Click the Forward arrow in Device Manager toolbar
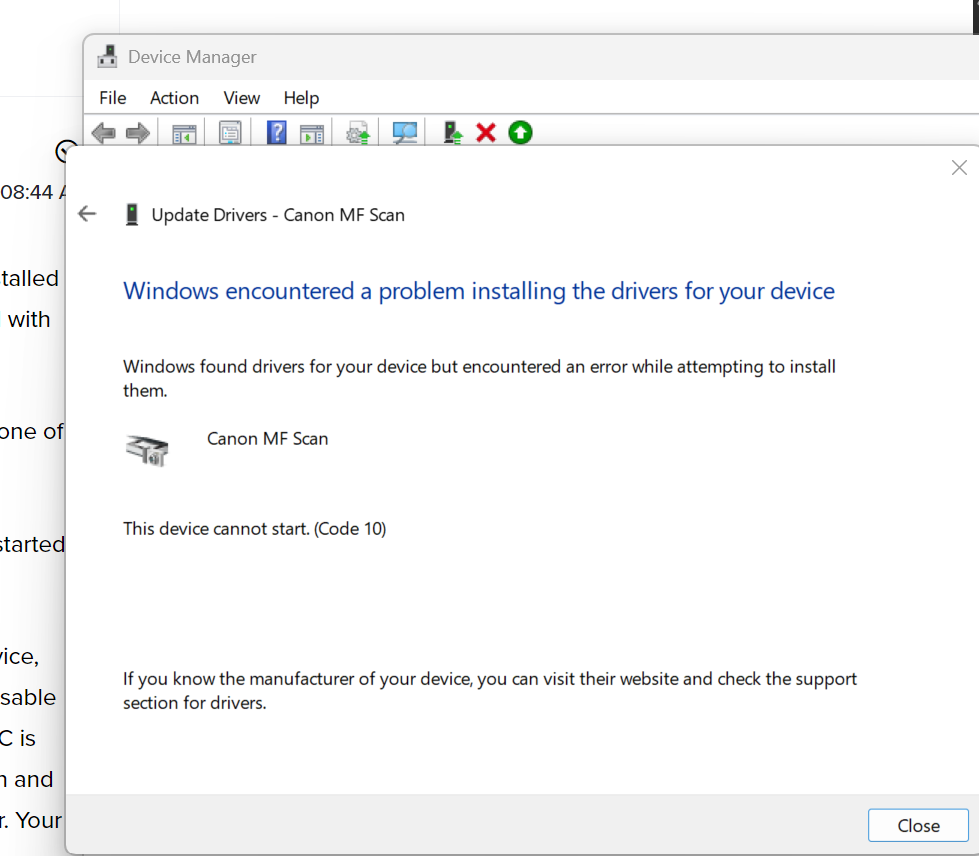This screenshot has width=979, height=856. point(138,132)
